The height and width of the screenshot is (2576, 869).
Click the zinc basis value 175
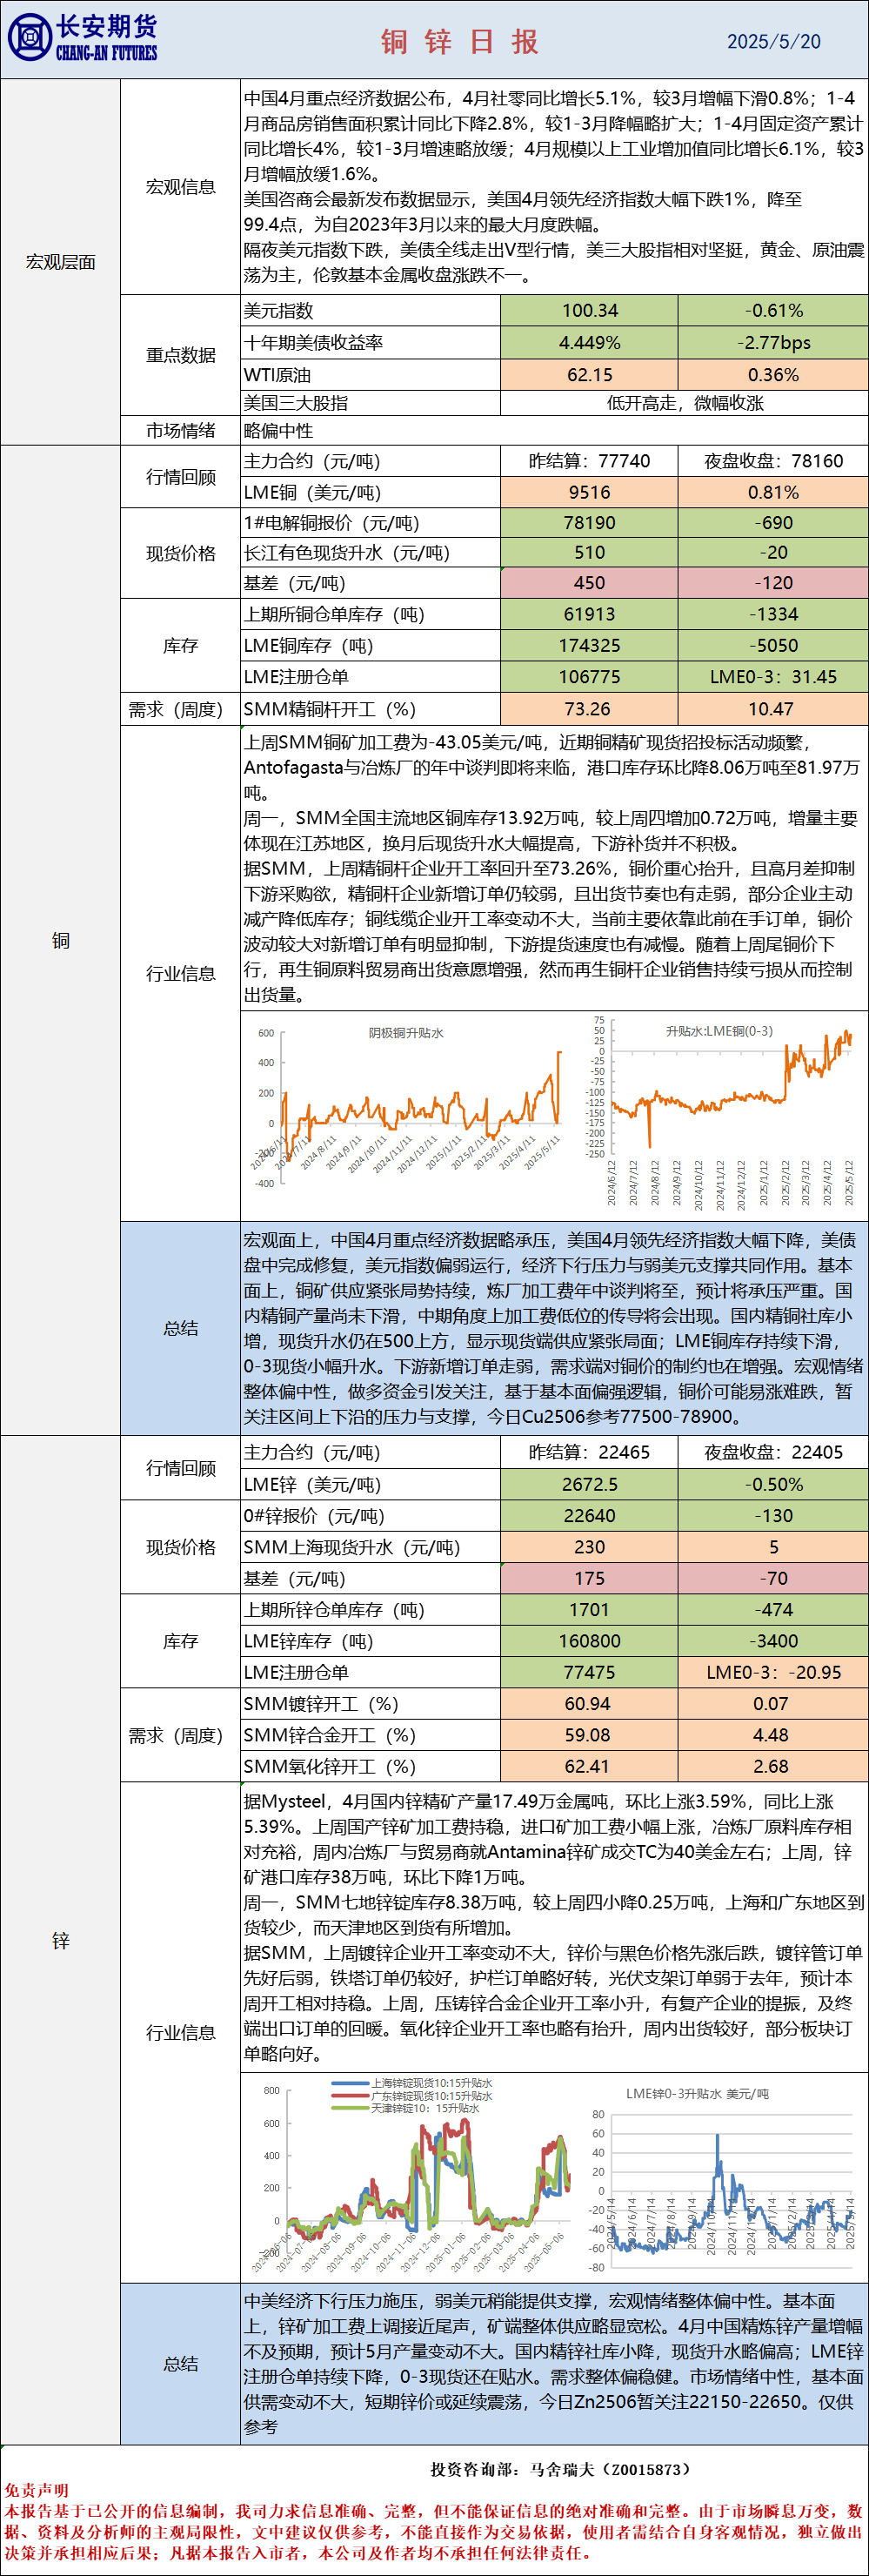(589, 1578)
